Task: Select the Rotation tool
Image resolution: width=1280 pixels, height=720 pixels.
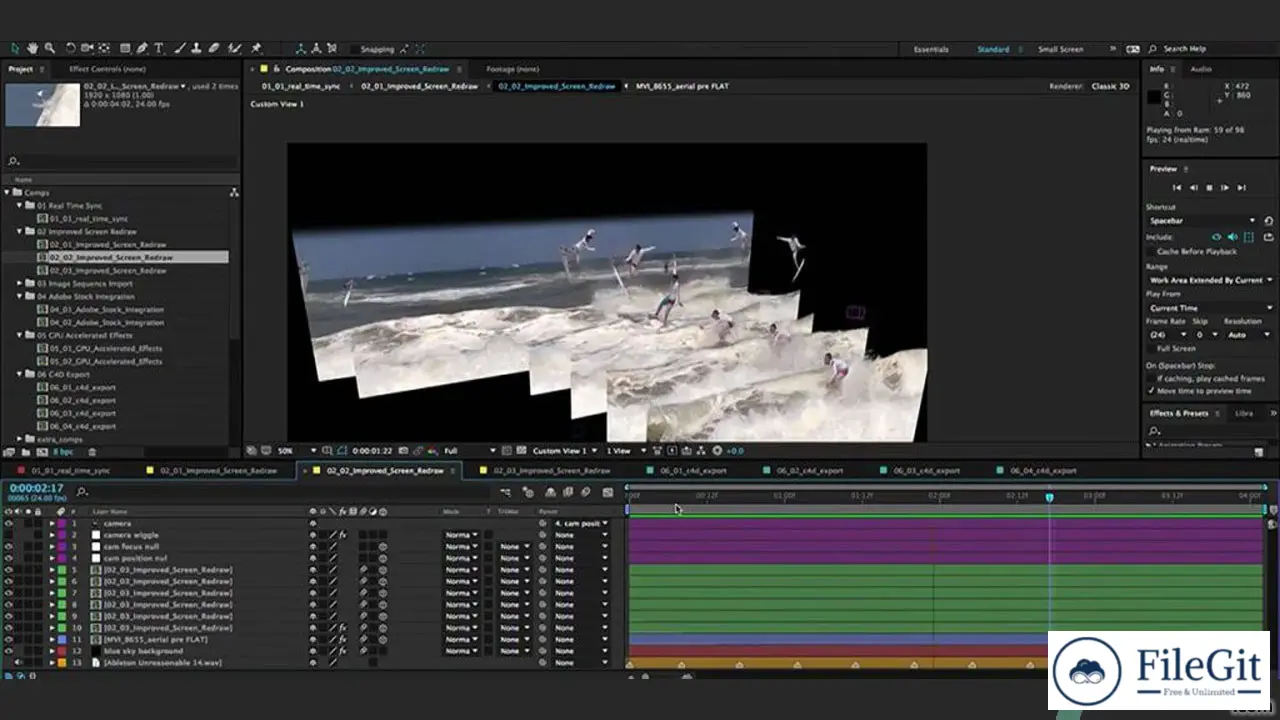Action: 70,48
